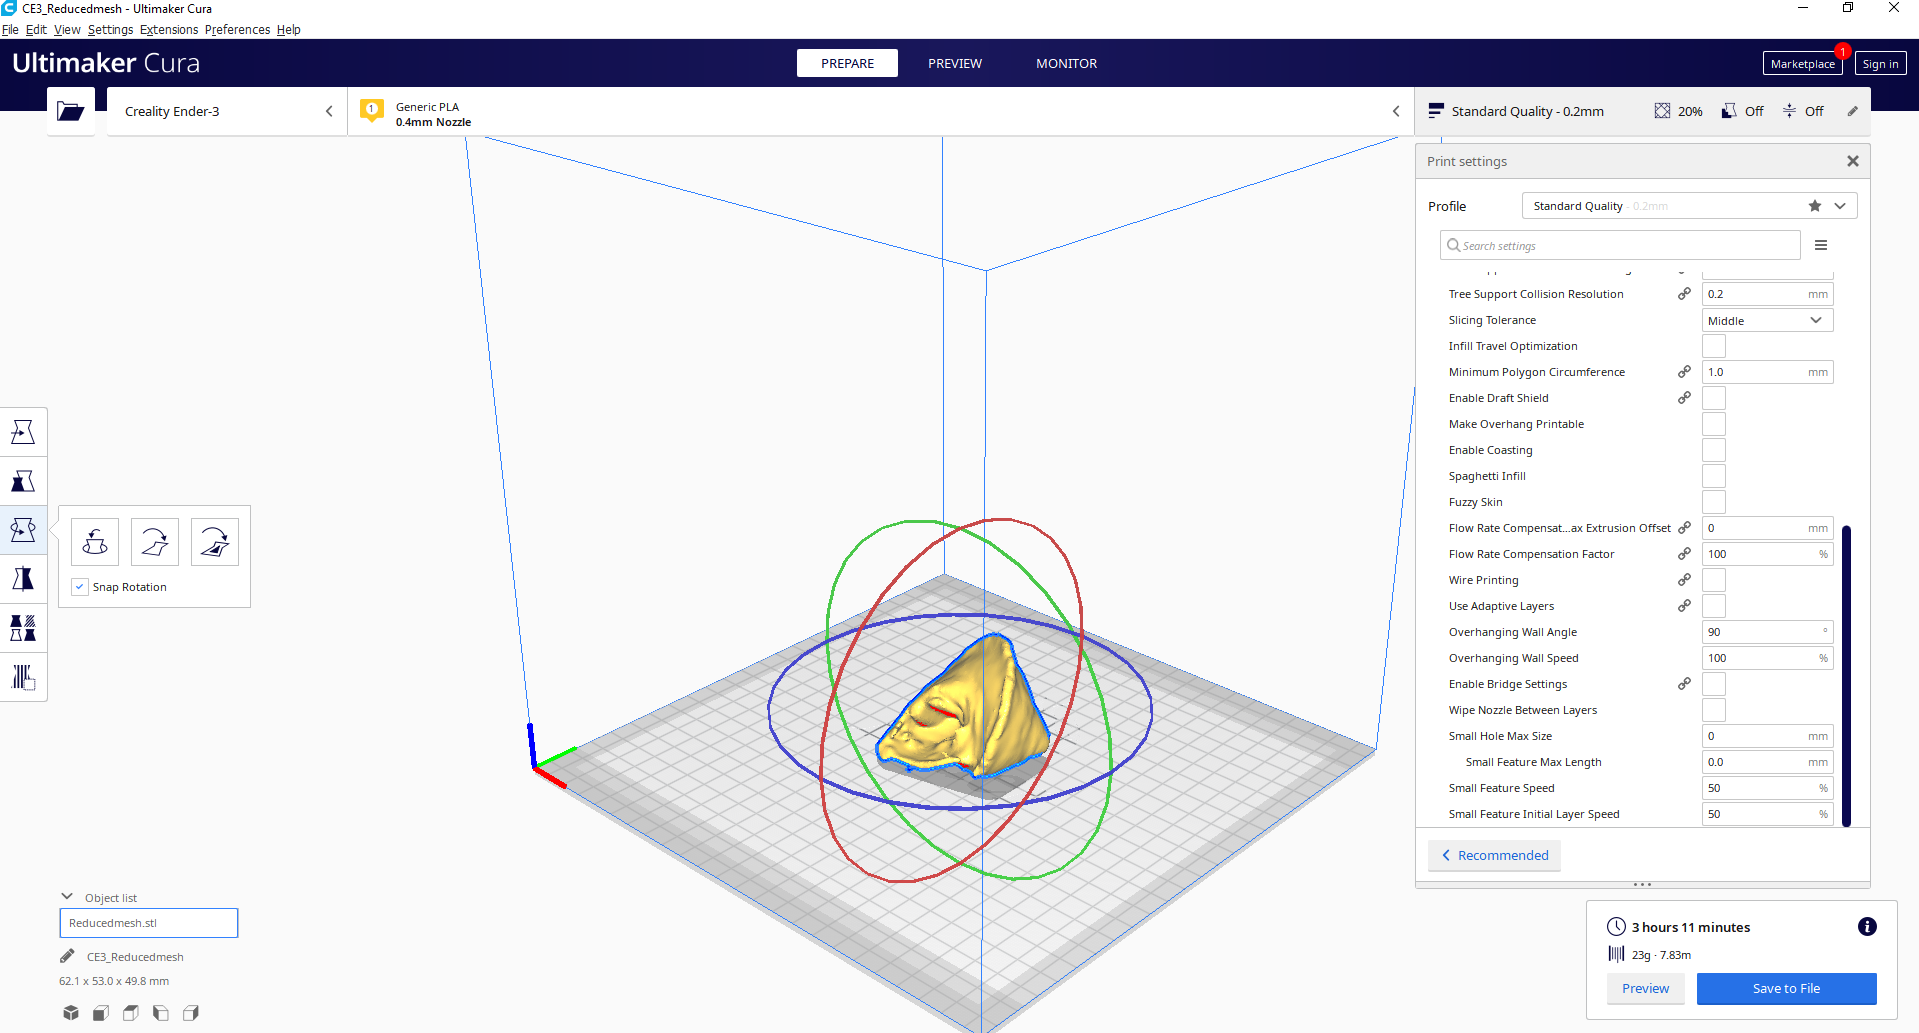The image size is (1919, 1033).
Task: Toggle Wipe Nozzle Between Layers checkbox
Action: pyautogui.click(x=1714, y=710)
